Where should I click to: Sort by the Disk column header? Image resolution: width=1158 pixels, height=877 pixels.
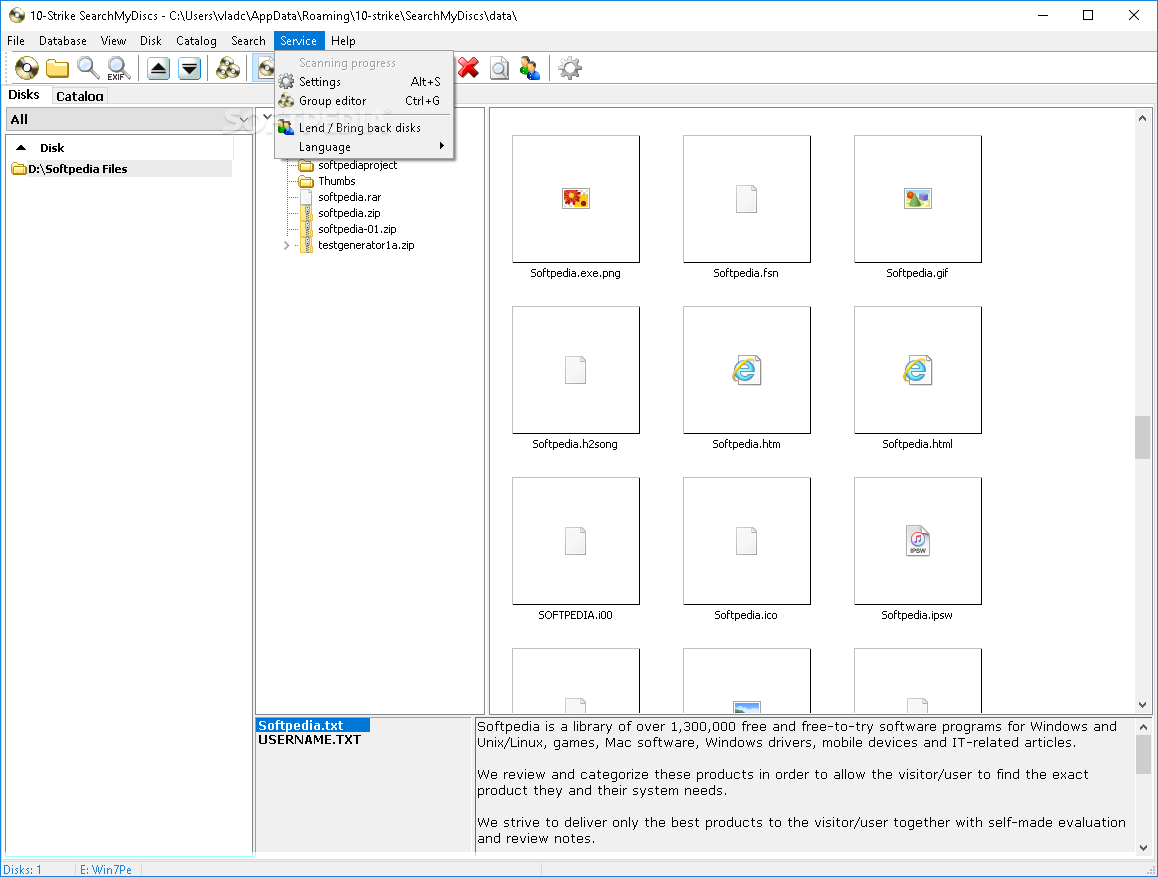pos(120,148)
